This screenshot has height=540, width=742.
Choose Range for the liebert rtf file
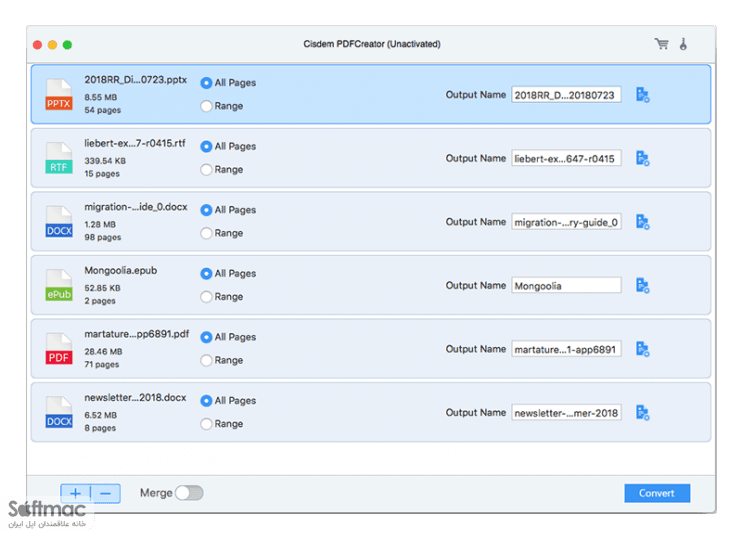point(206,169)
